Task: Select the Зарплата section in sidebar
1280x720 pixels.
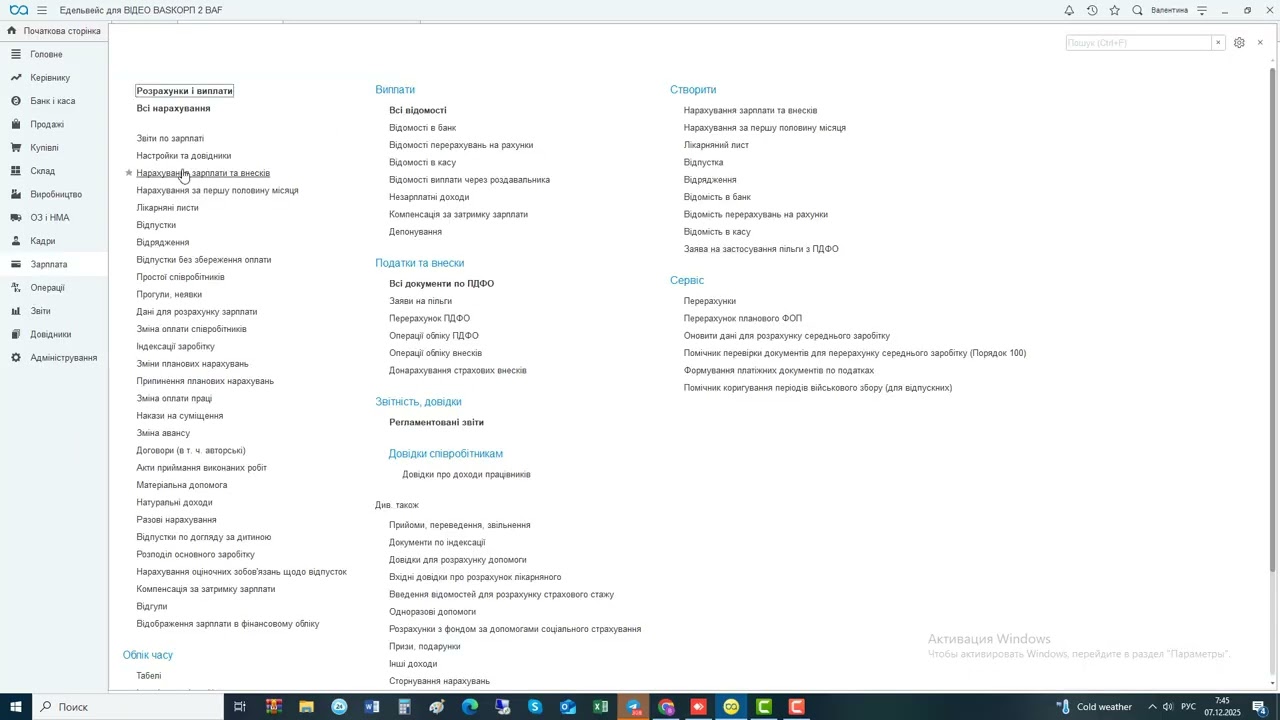Action: tap(54, 264)
